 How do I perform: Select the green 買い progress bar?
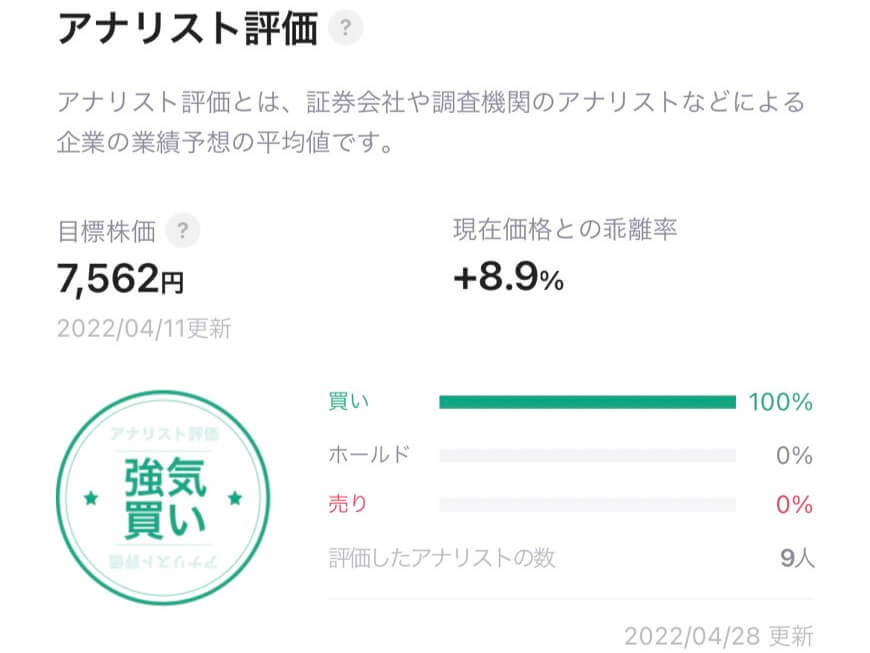(x=588, y=402)
